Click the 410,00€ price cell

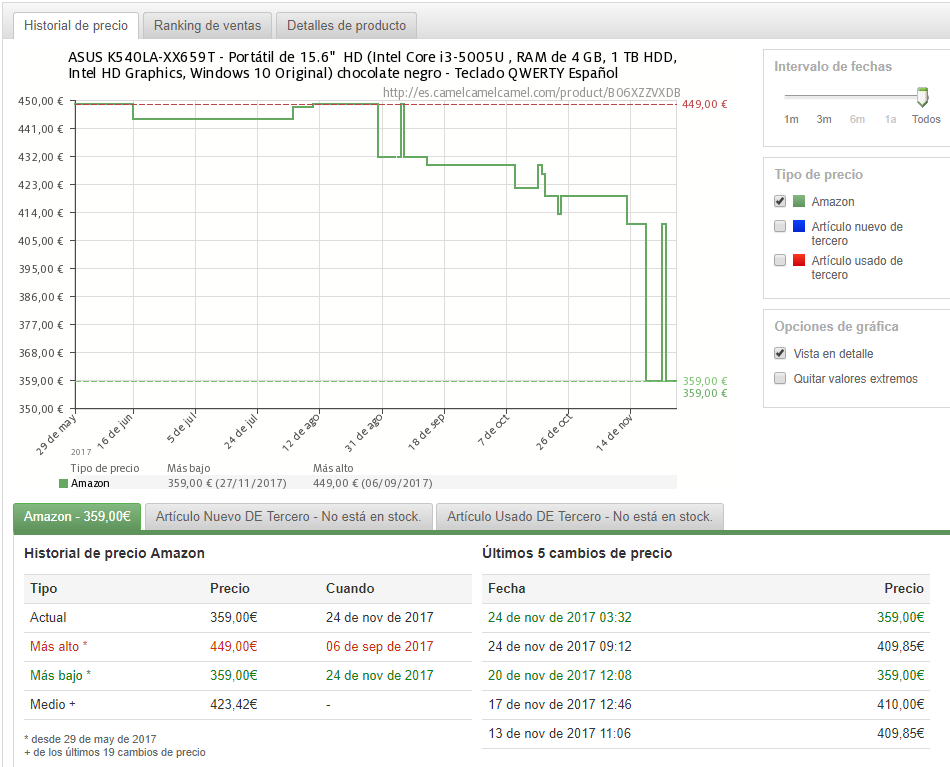[x=900, y=705]
